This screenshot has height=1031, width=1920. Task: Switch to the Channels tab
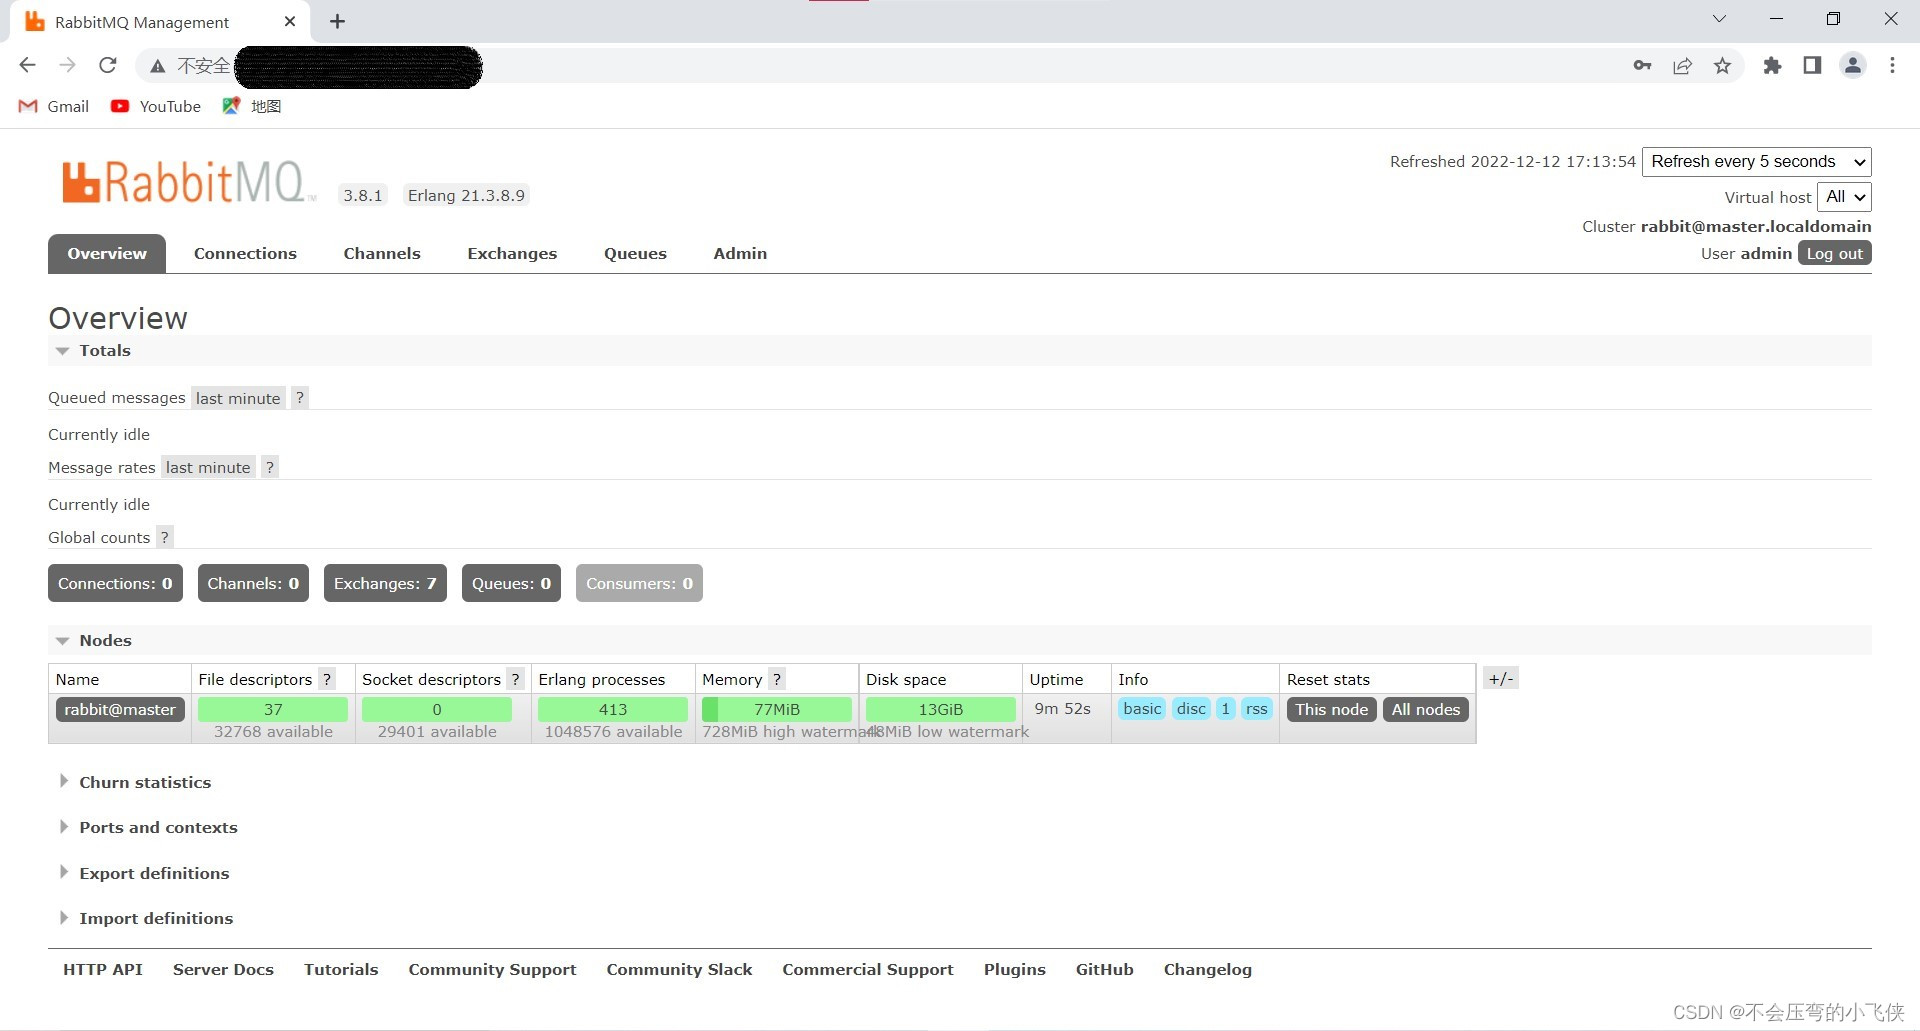click(382, 253)
